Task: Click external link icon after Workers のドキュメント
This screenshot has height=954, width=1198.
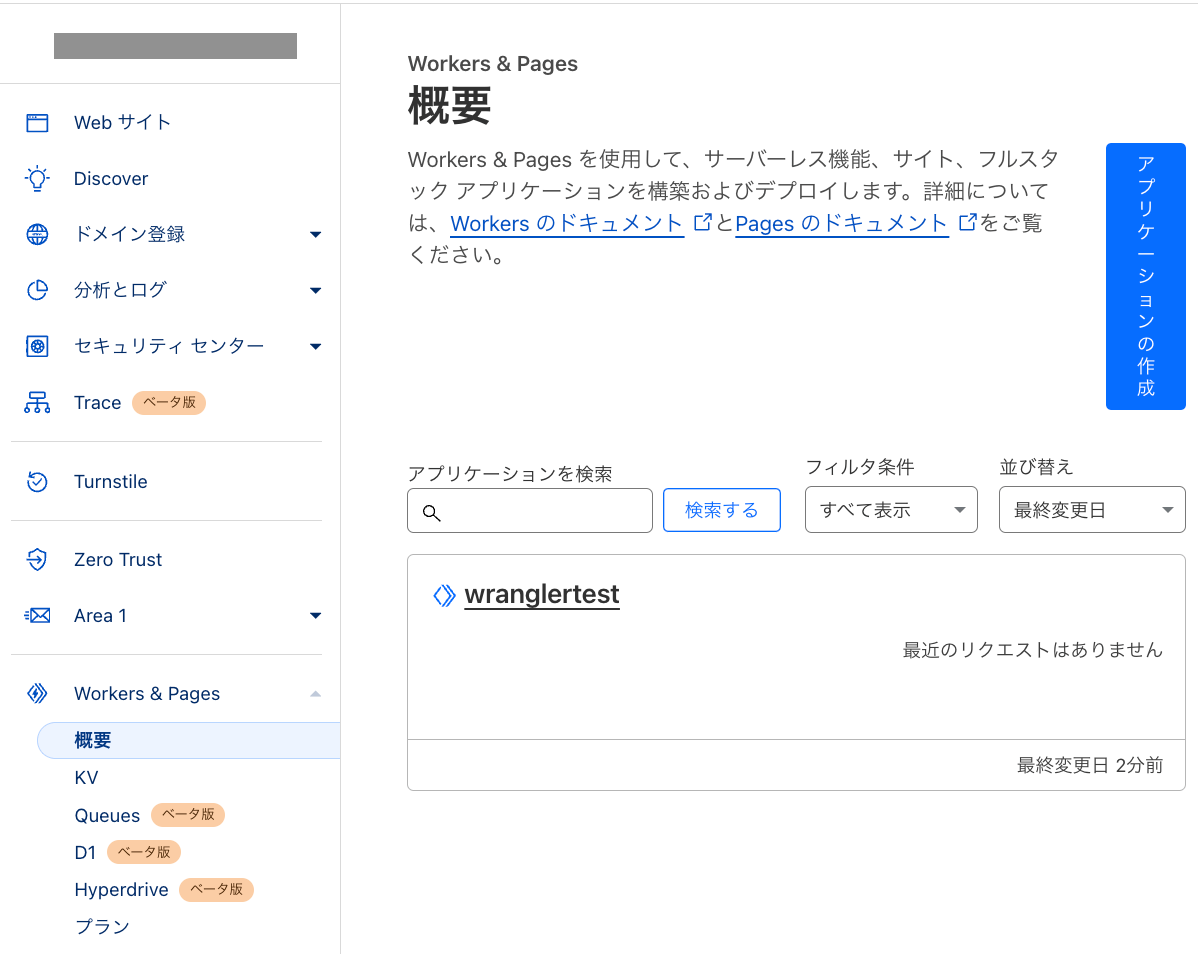Action: (702, 222)
